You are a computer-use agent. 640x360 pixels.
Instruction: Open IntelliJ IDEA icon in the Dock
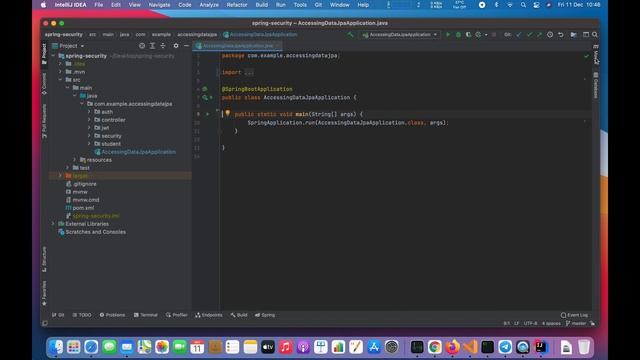point(540,347)
